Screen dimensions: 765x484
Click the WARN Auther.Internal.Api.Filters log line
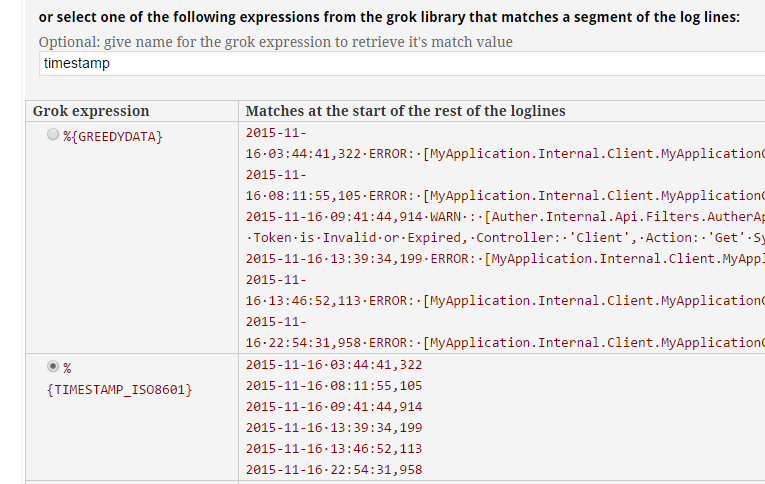point(505,217)
